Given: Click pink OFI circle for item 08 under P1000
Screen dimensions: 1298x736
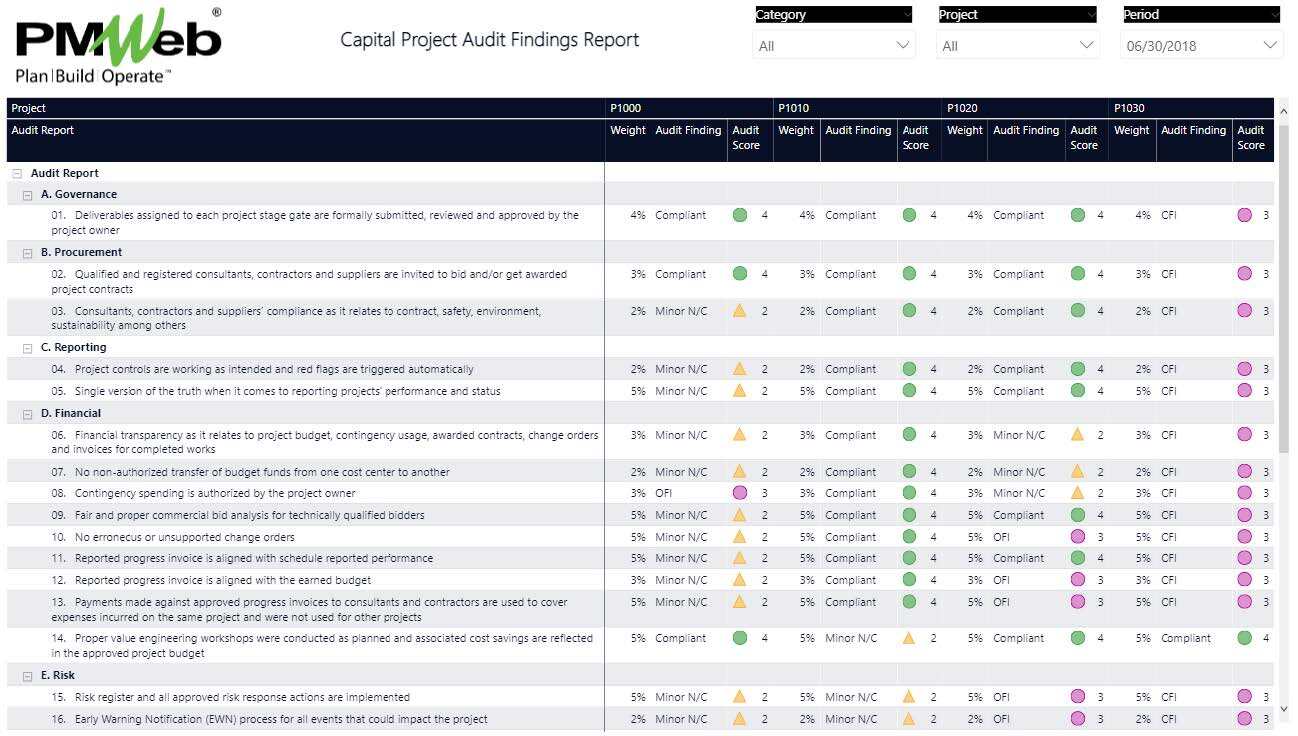Looking at the screenshot, I should click(740, 493).
